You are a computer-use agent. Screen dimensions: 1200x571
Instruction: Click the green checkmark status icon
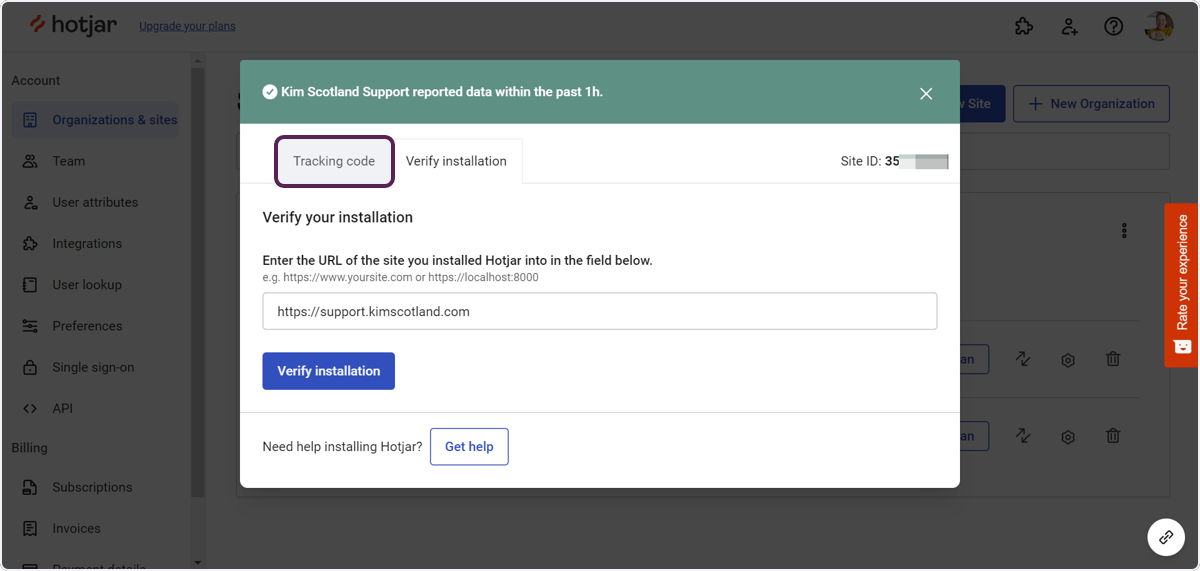(x=269, y=92)
